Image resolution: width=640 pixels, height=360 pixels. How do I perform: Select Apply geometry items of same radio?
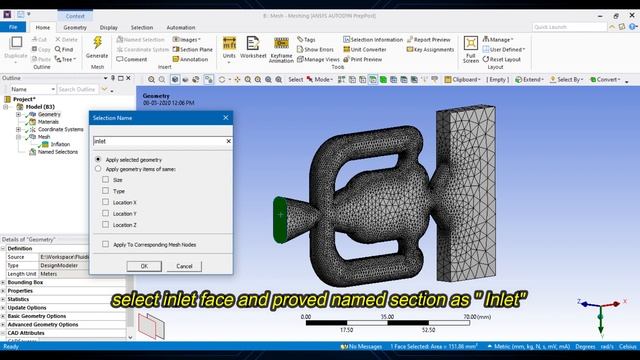98,169
